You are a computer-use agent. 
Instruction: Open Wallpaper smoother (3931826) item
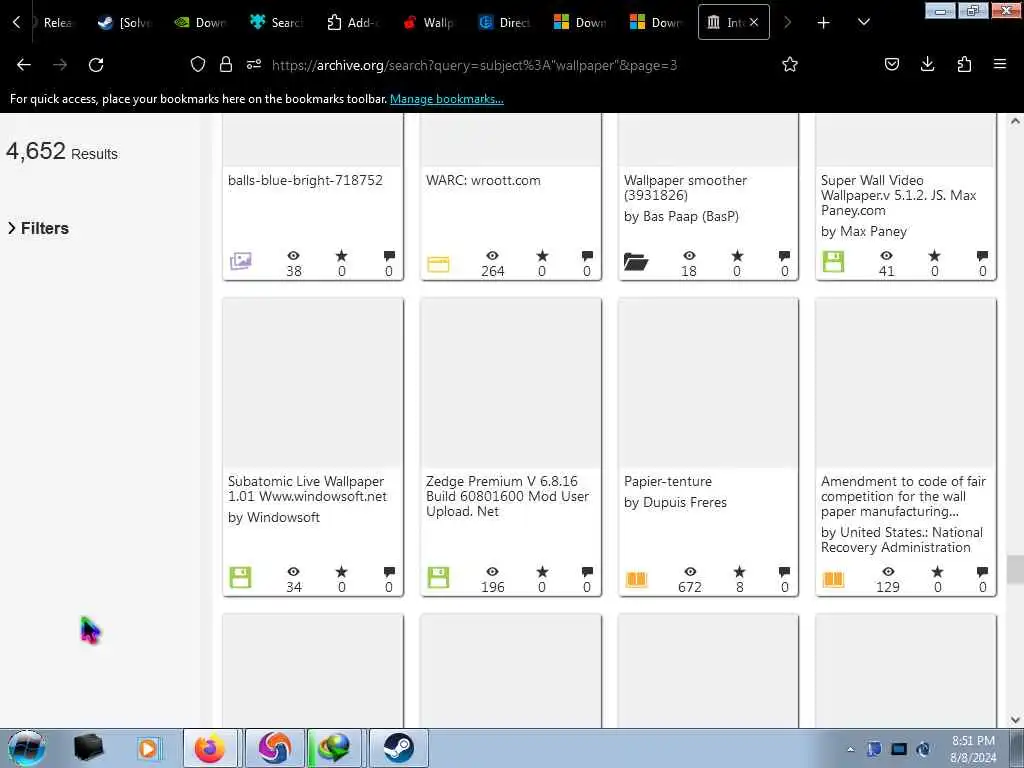(x=685, y=187)
